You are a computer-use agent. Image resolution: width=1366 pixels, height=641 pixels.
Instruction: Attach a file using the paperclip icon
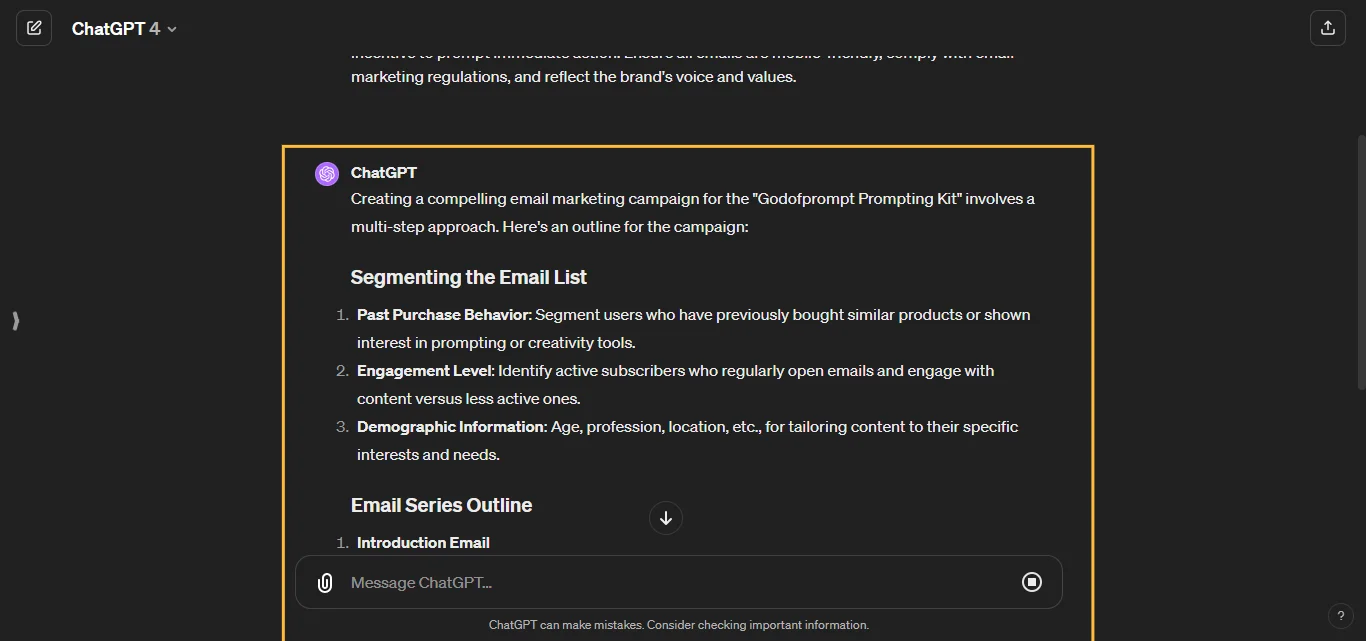325,583
